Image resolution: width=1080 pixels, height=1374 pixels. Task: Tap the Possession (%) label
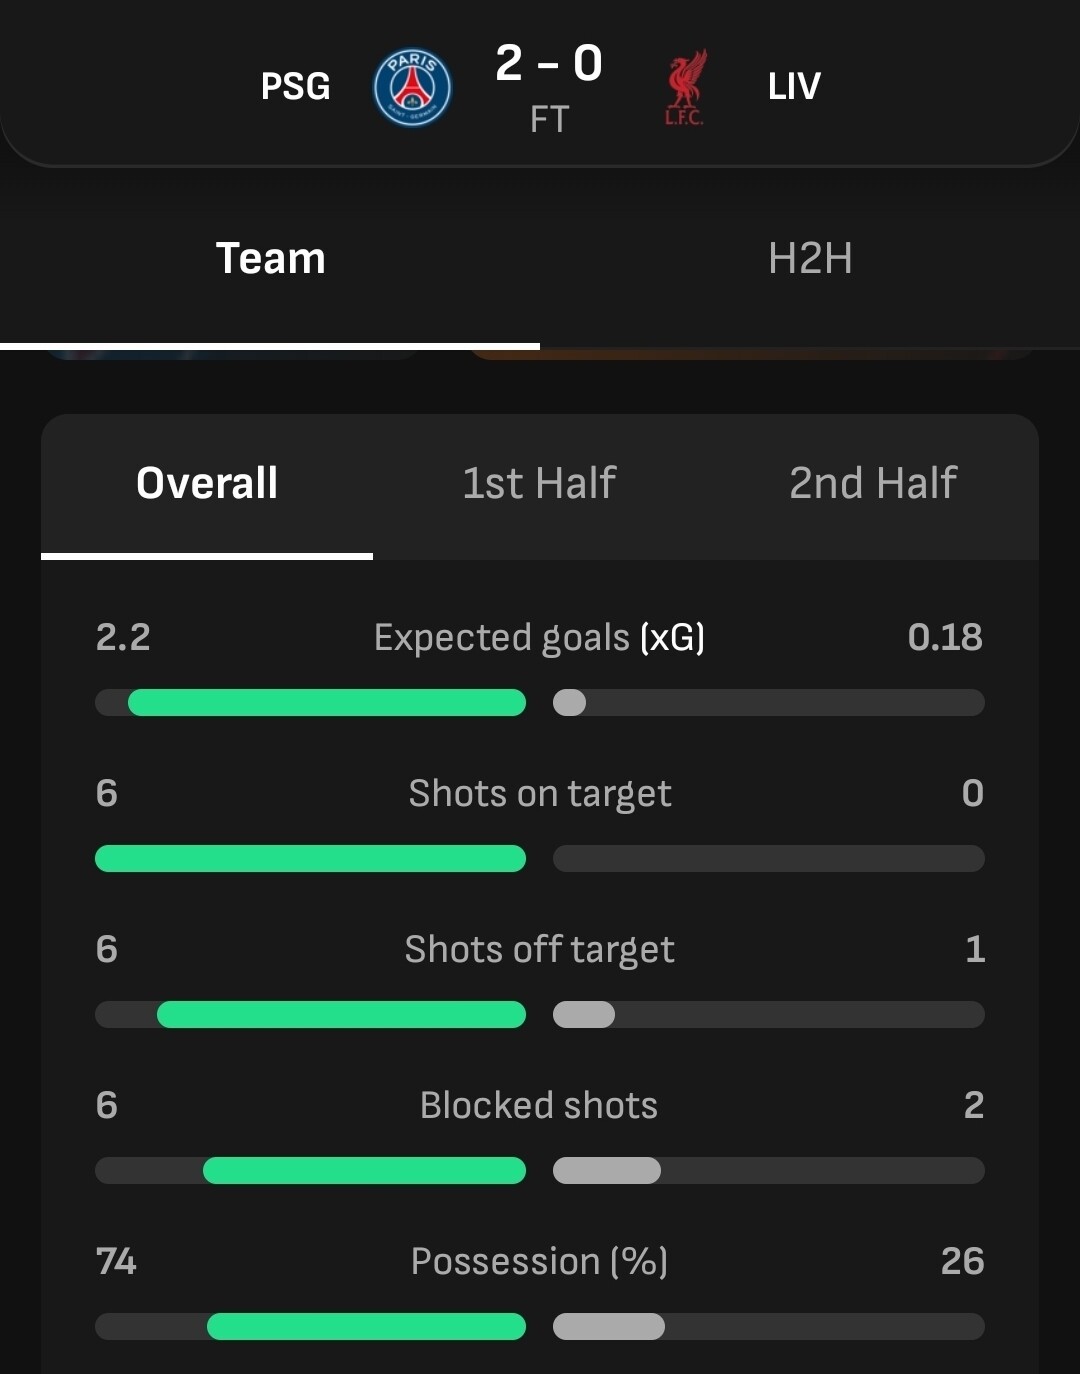point(539,1262)
